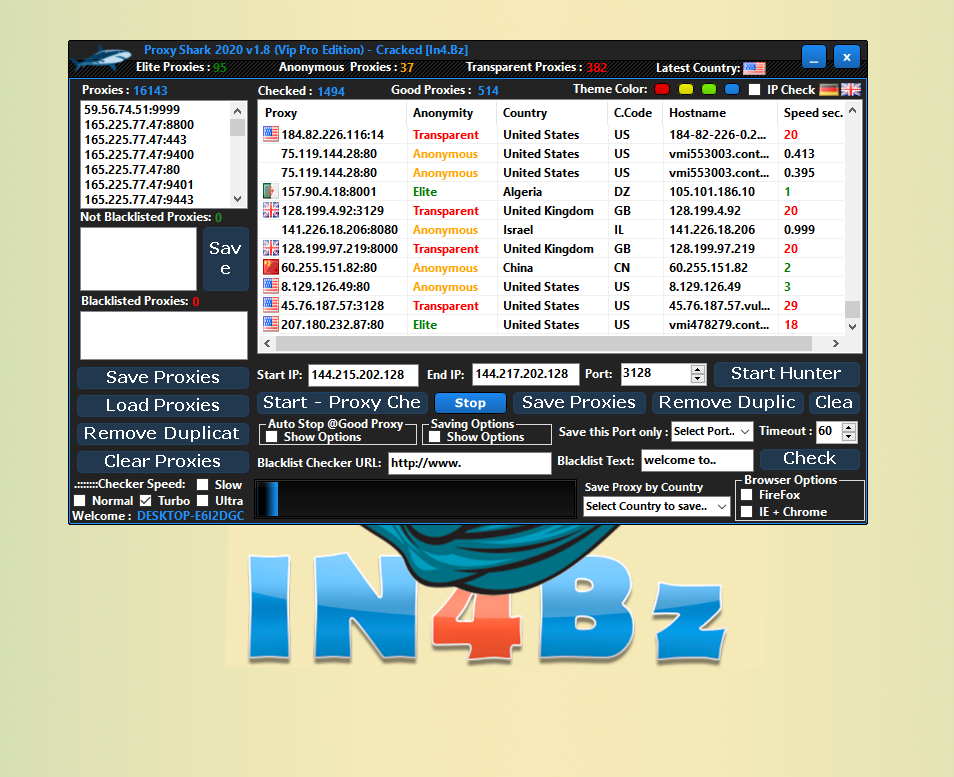The height and width of the screenshot is (777, 954).
Task: Decrease Timeout value with down arrow
Action: click(x=849, y=436)
